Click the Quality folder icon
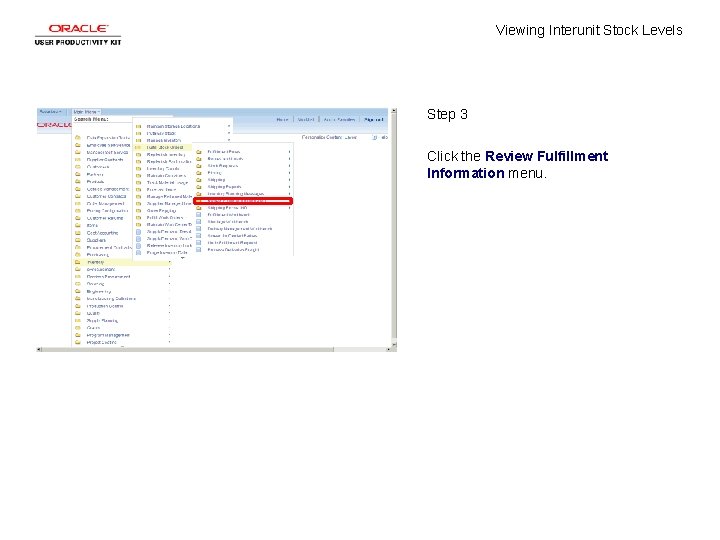Viewport: 720px width, 540px height. (78, 313)
